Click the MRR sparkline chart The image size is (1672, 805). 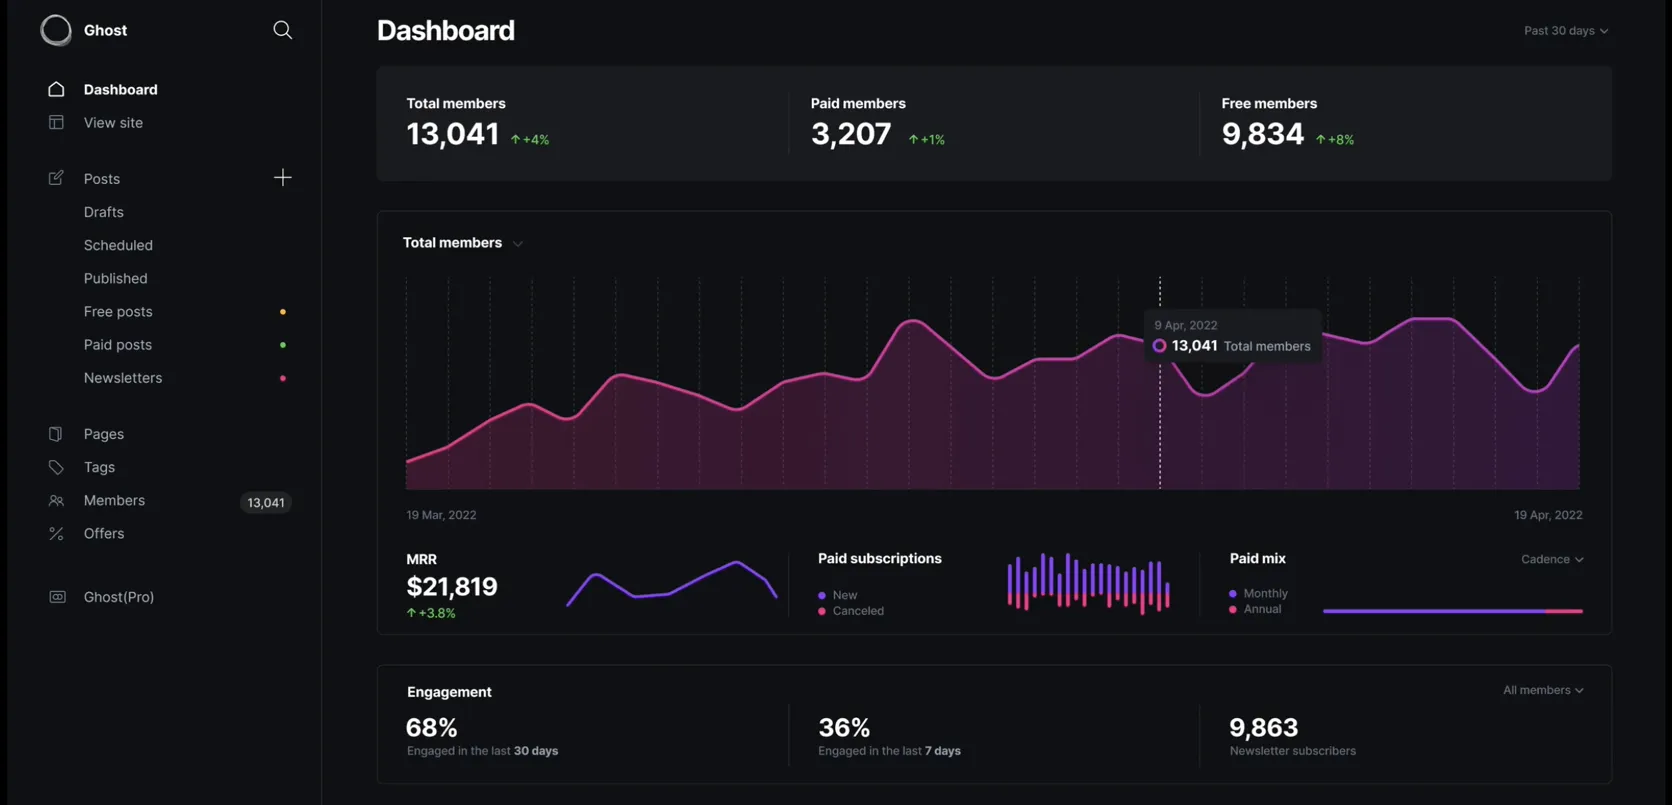672,583
